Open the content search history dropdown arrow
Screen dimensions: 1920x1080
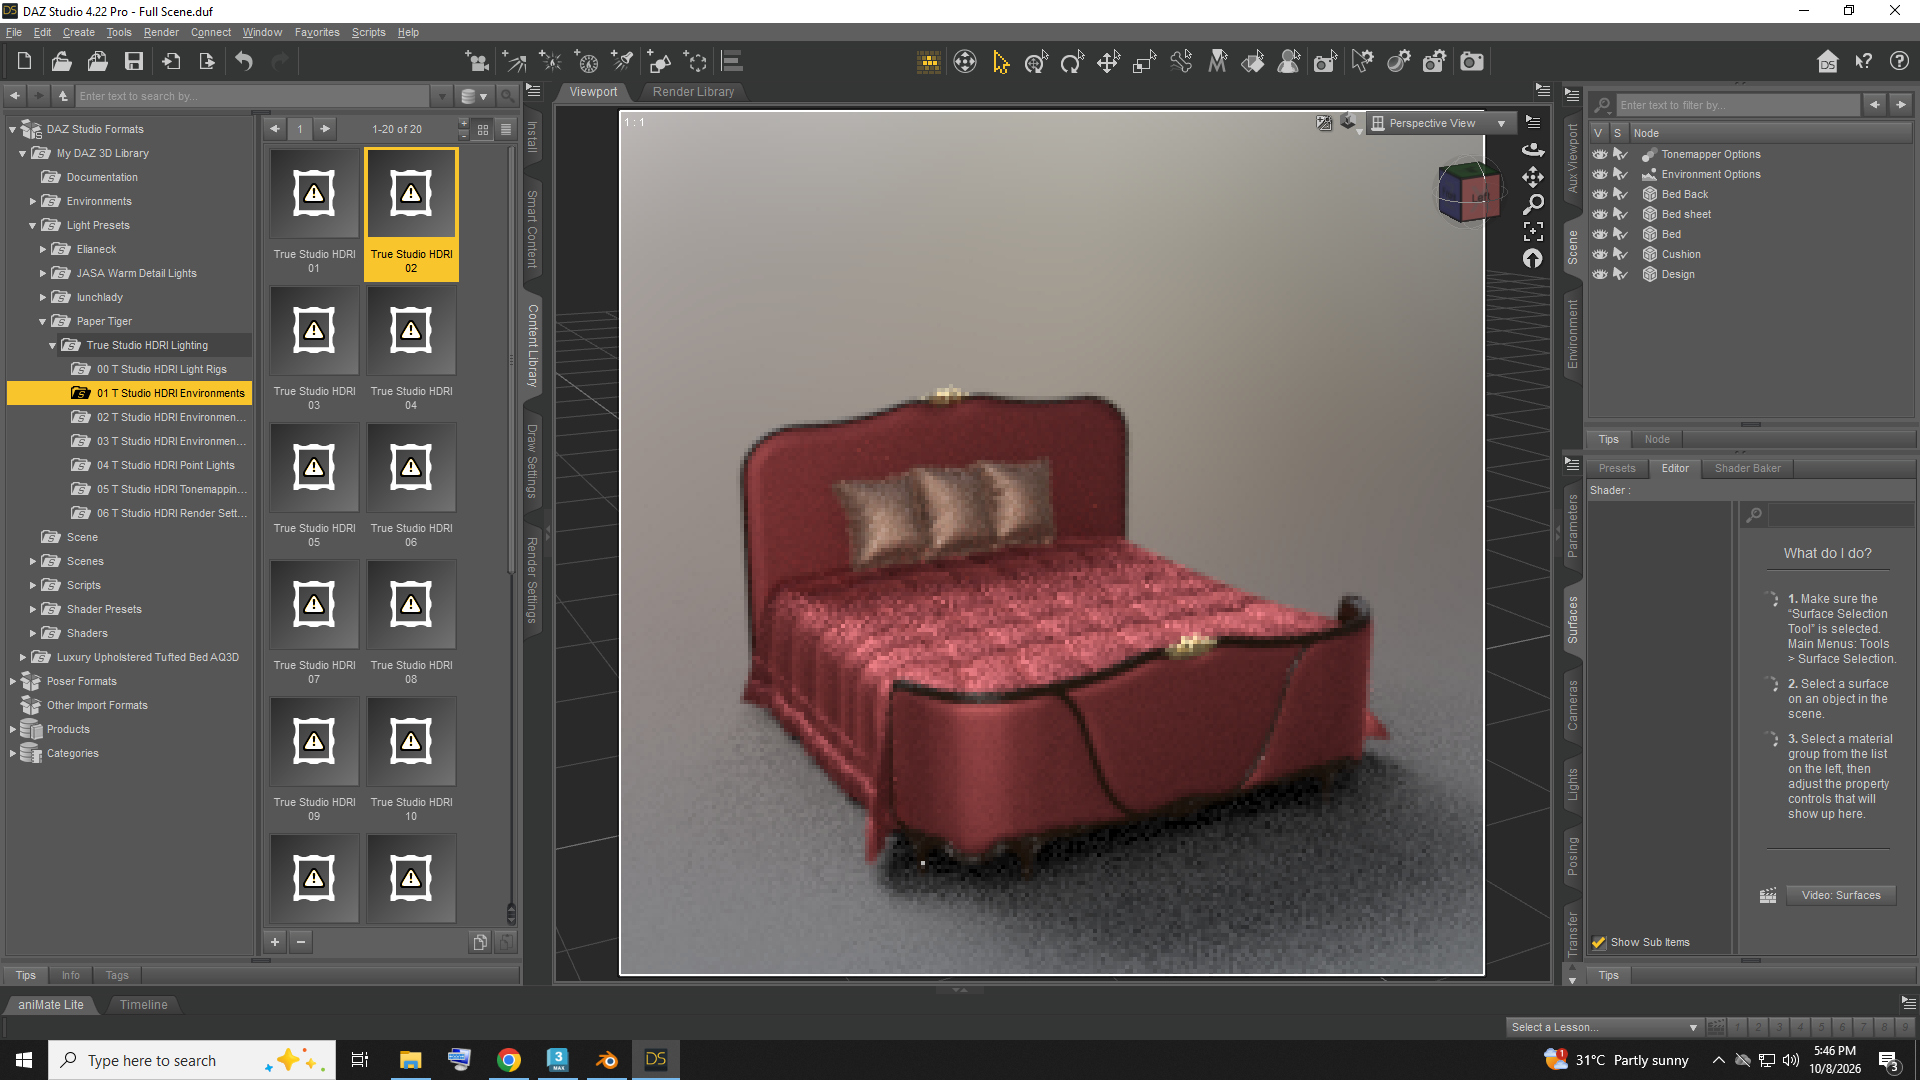click(442, 96)
